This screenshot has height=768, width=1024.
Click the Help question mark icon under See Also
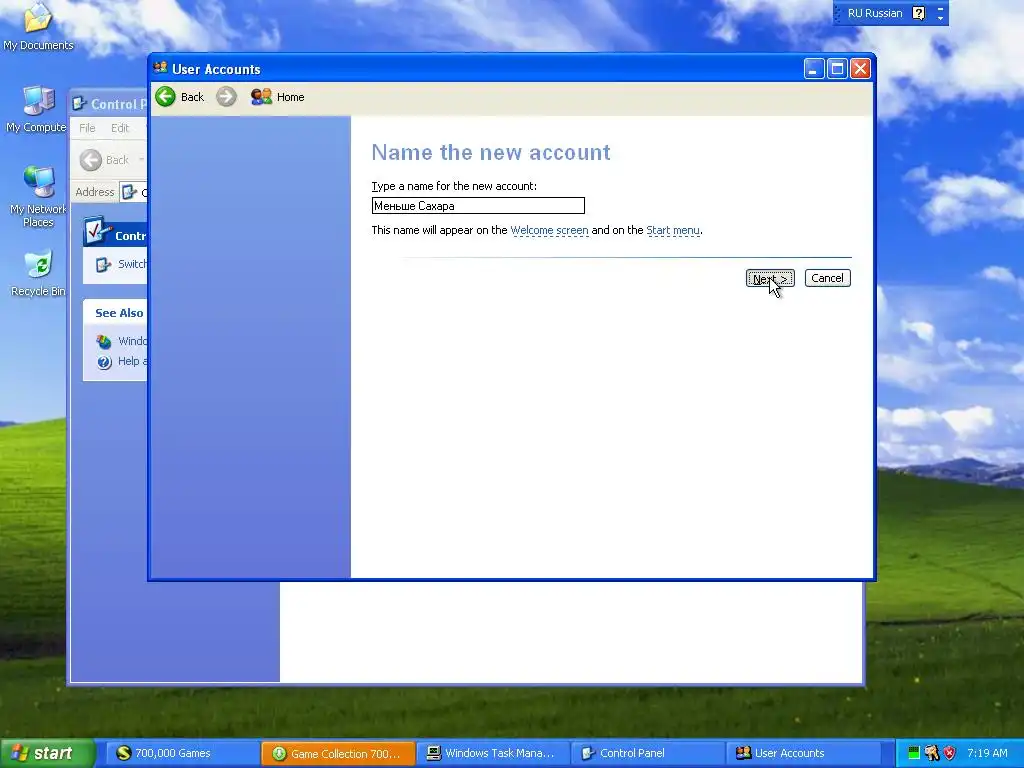(x=104, y=362)
